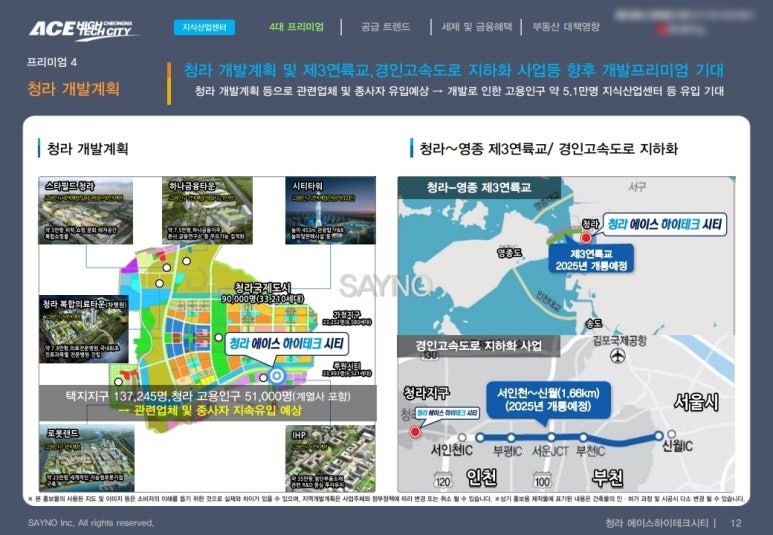Click the 제3연륙교 2025년 개통예정 callout
Screen dimensions: 773x535
point(591,260)
